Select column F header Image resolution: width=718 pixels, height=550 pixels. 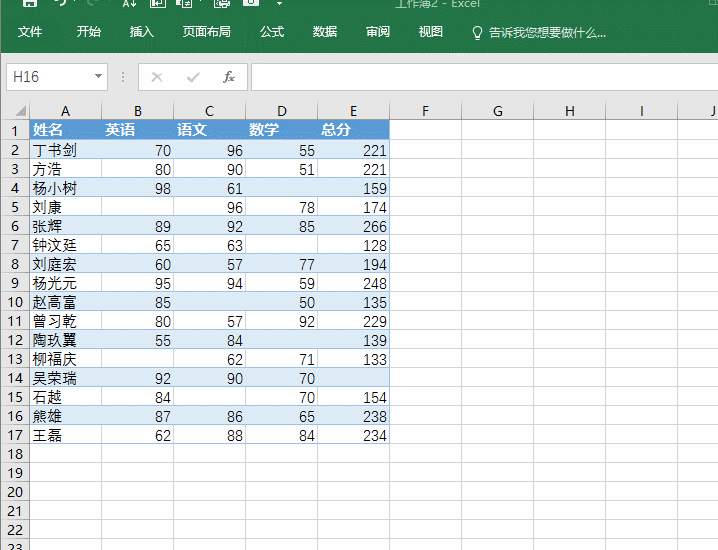(425, 111)
